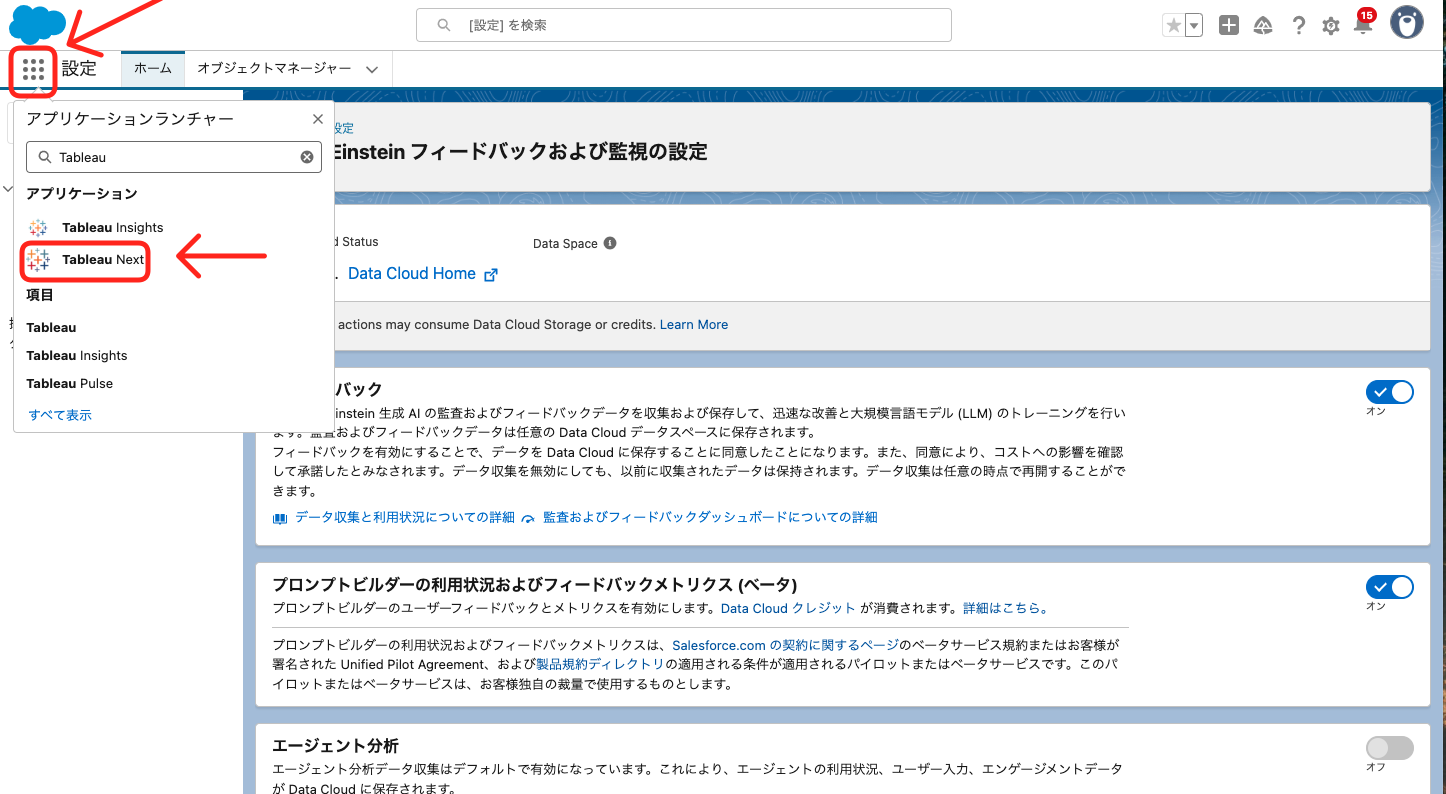
Task: Select the Tableau item under 項目
Action: pos(51,328)
